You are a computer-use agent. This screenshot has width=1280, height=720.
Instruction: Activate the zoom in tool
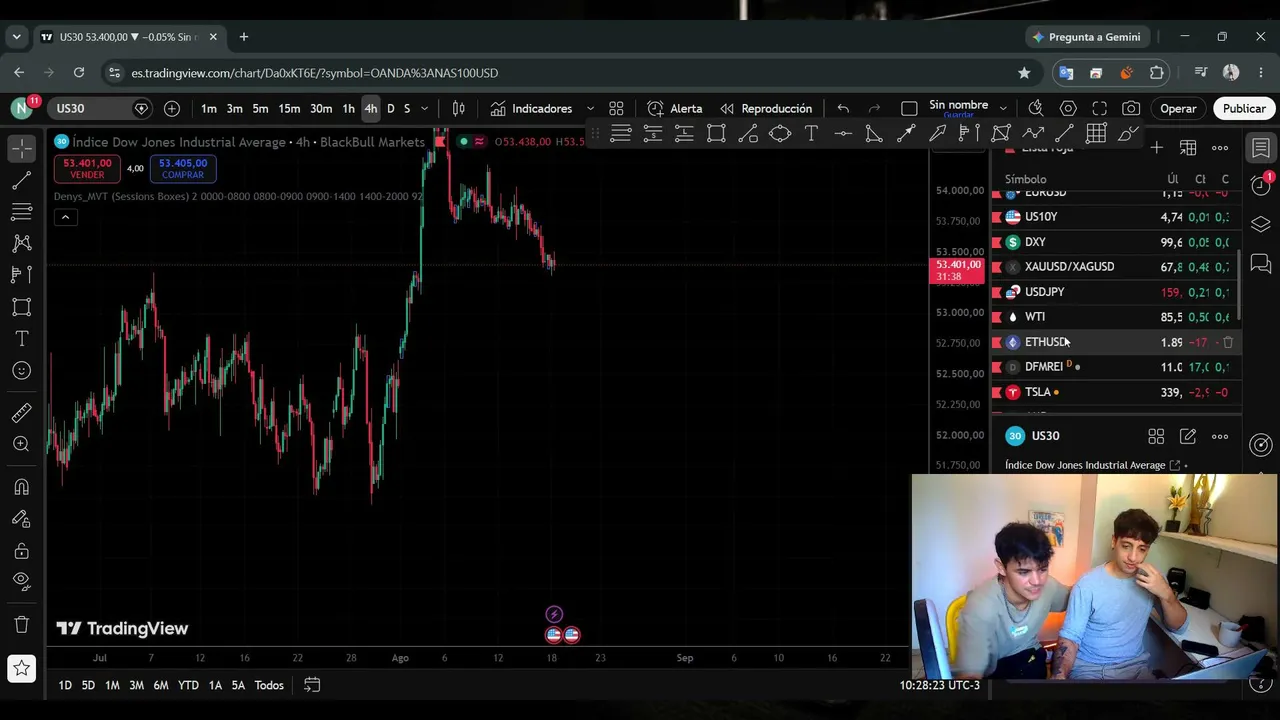21,445
